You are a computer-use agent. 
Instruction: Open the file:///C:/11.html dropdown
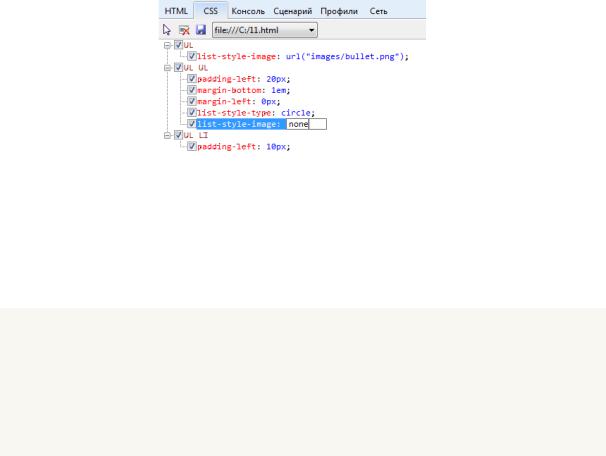tap(265, 30)
